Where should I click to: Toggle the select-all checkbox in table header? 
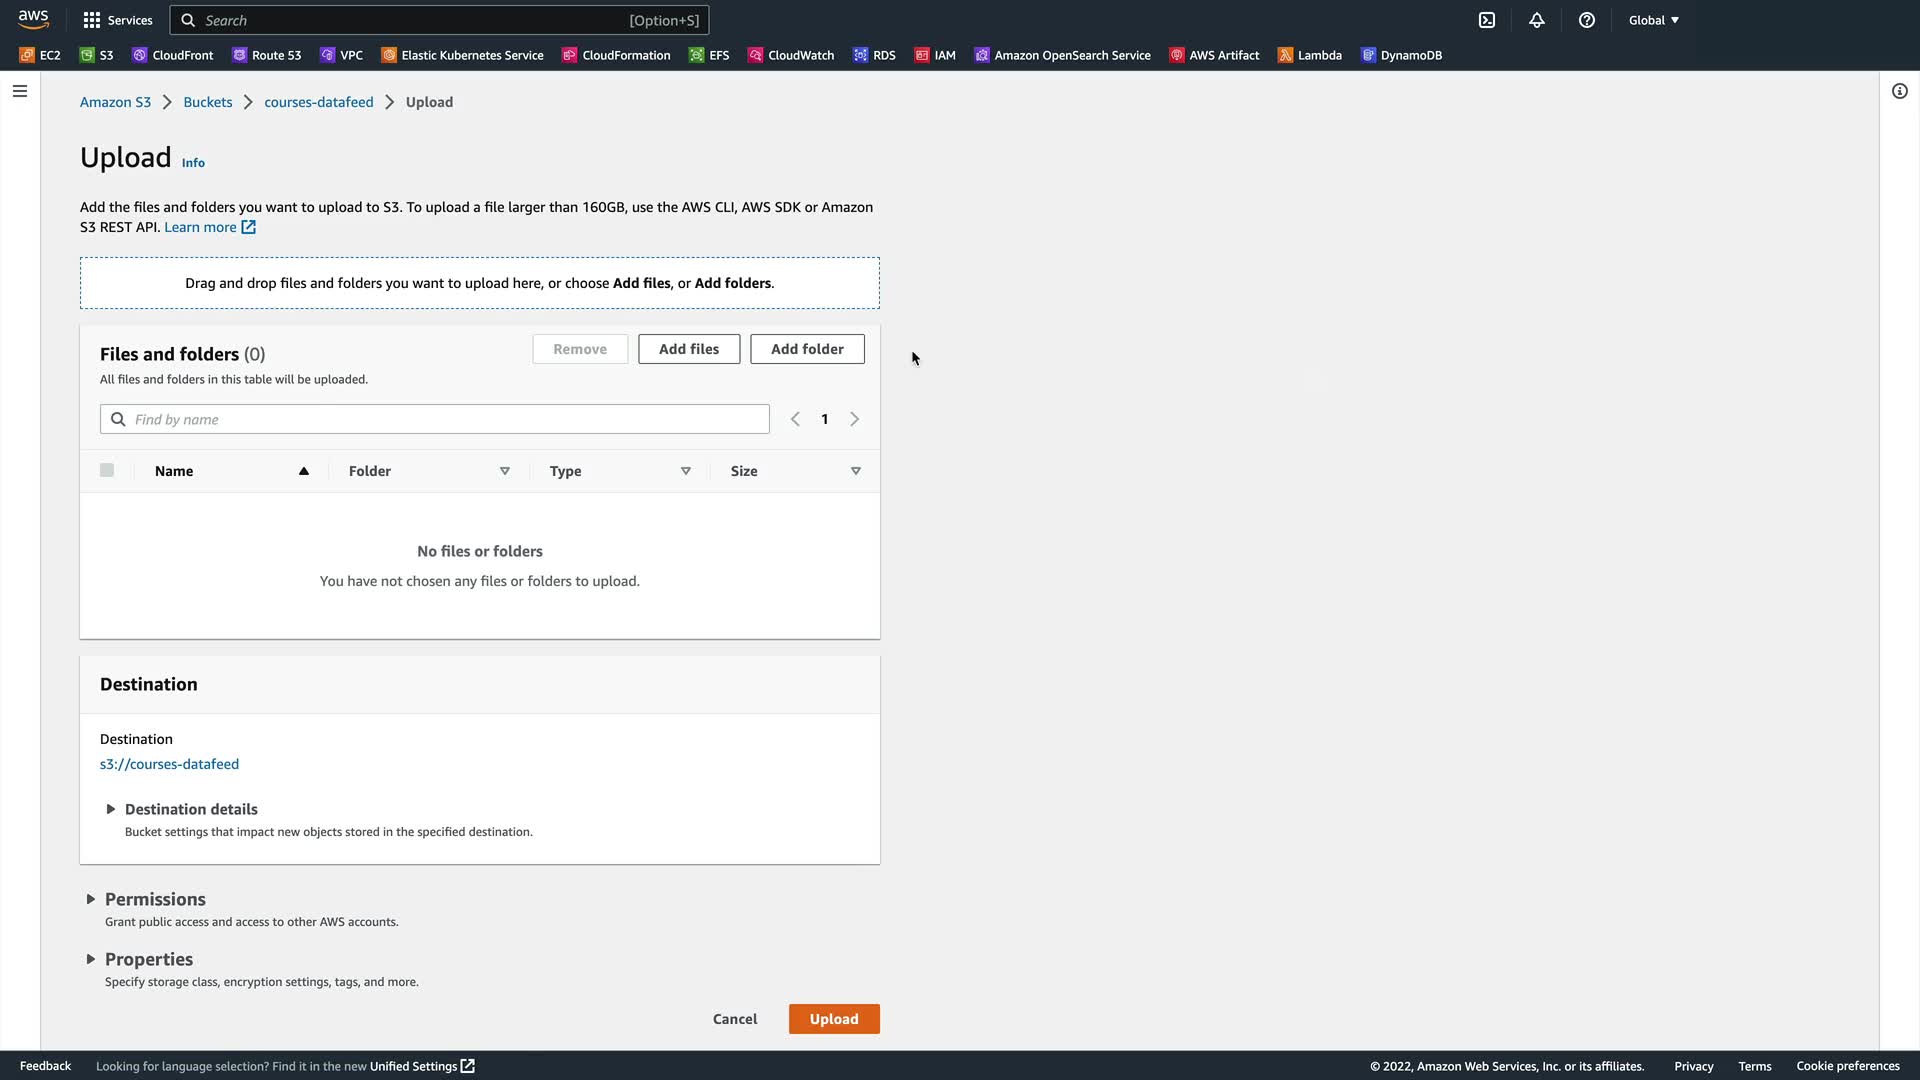click(x=107, y=470)
